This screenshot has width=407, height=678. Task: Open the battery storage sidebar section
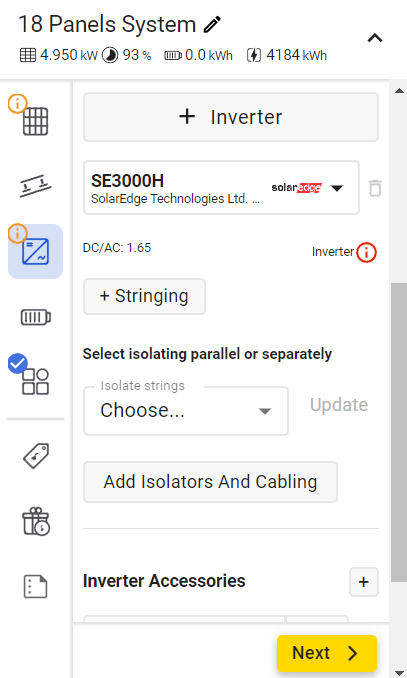[x=35, y=317]
